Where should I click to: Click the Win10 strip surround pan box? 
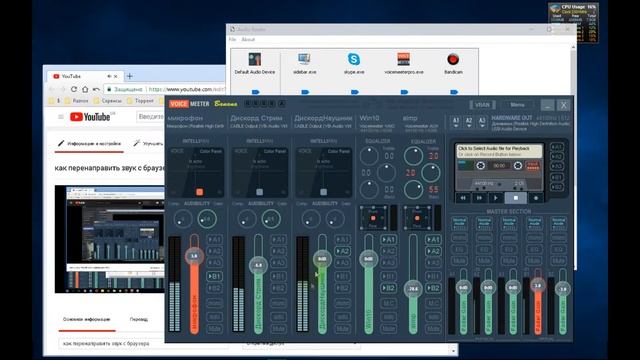pyautogui.click(x=372, y=218)
